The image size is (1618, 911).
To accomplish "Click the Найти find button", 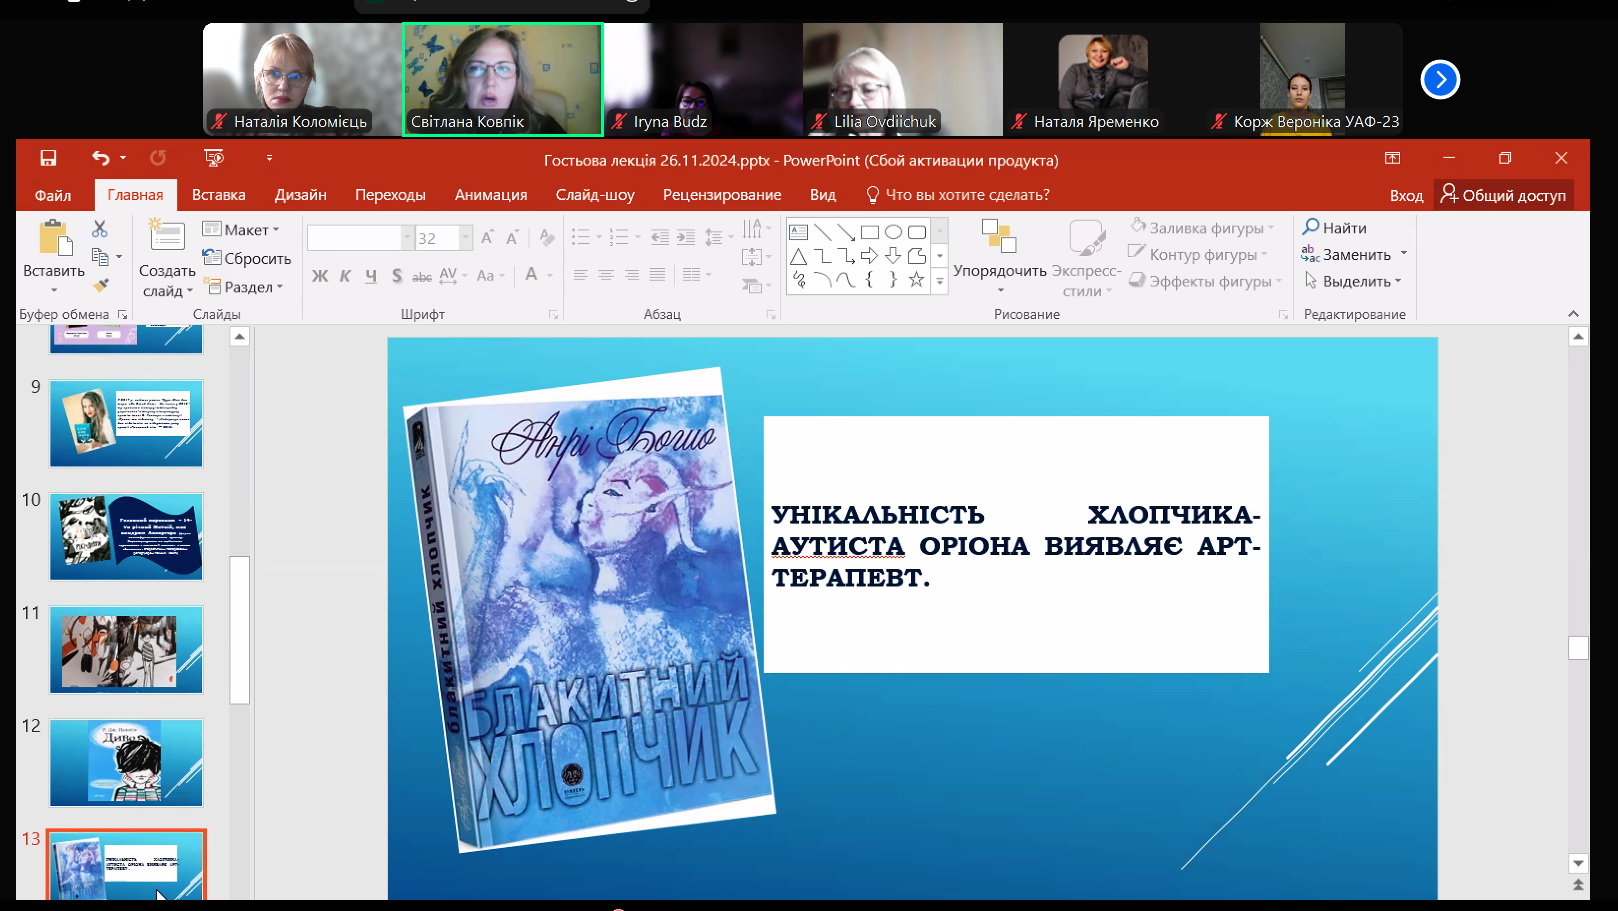I will (x=1335, y=228).
